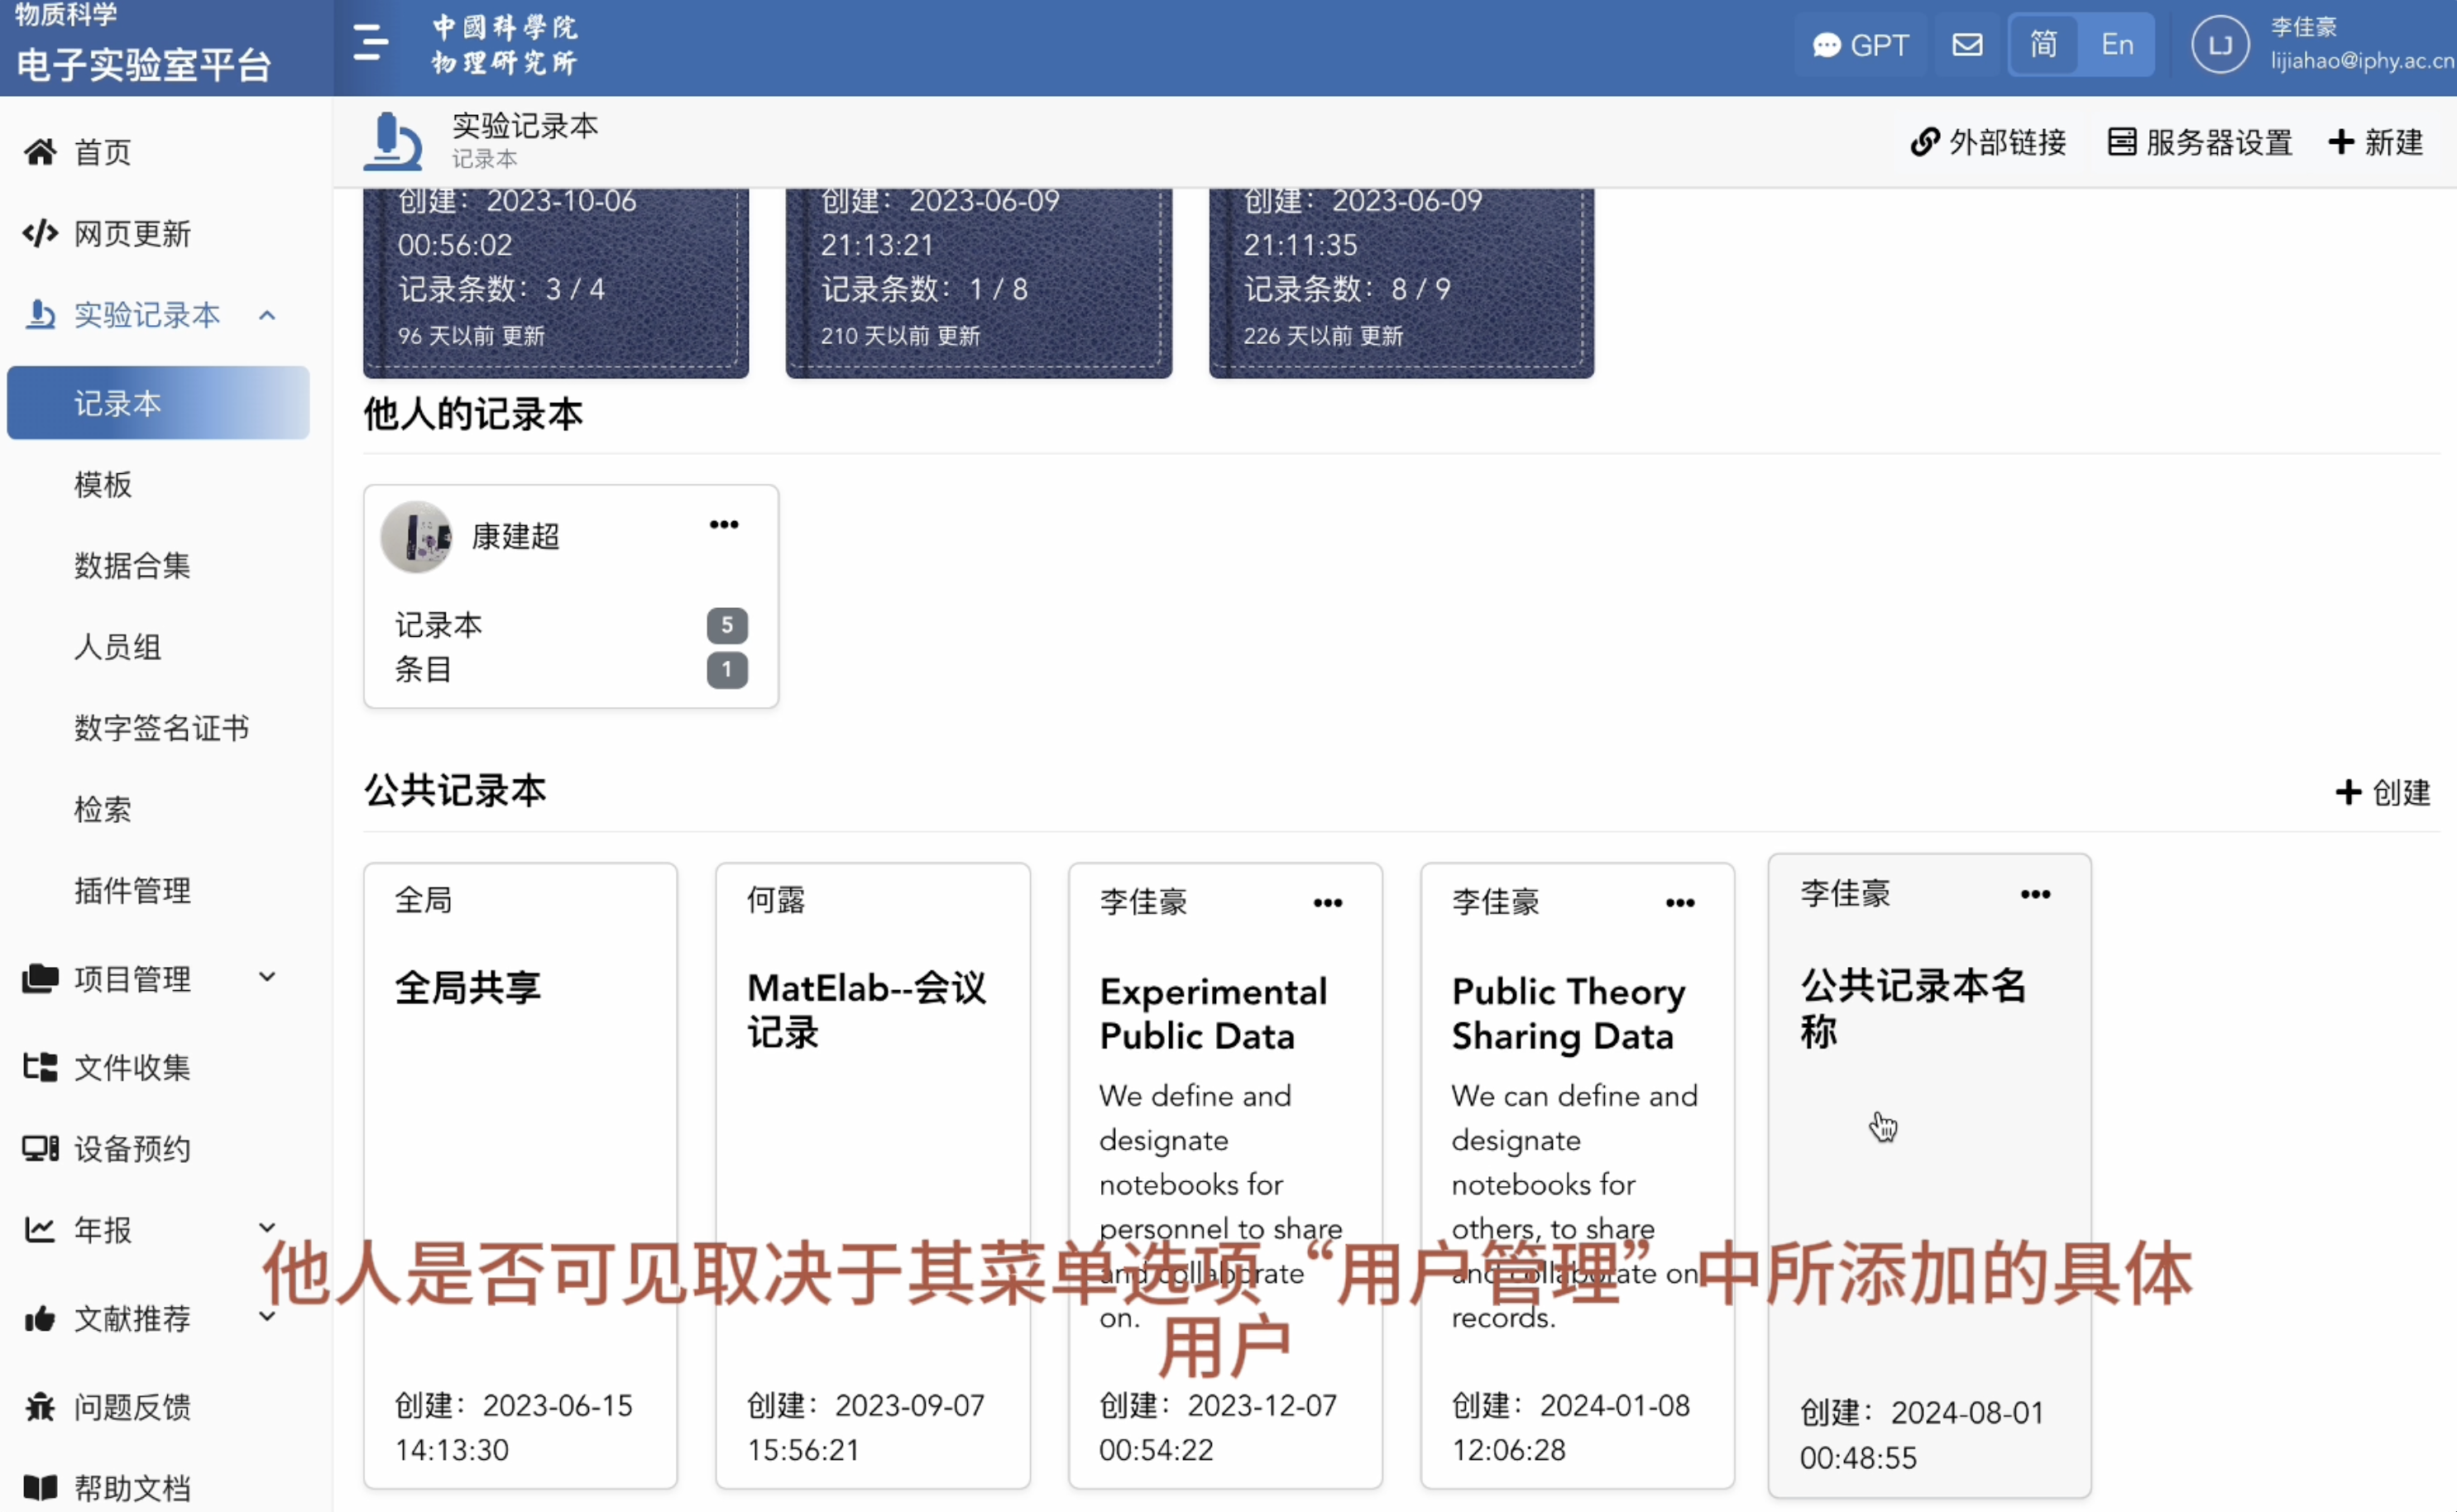Viewport: 2457px width, 1512px height.
Task: Open the ellipsis menu on Public Theory Sharing Data card
Action: coord(1679,903)
